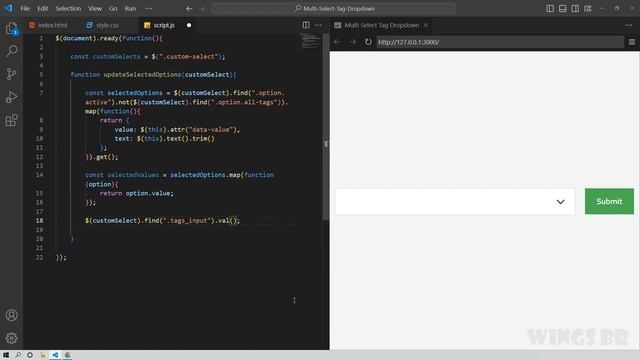Open the Selection menu
Screen dimensions: 640x360
[x=68, y=9]
